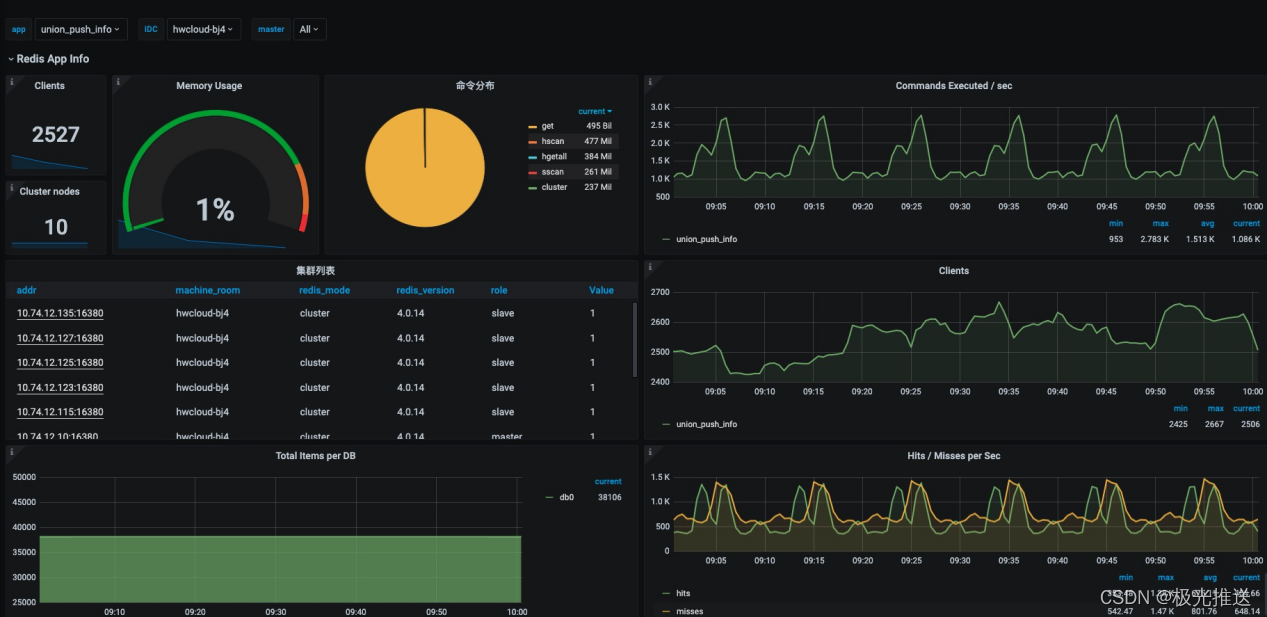The image size is (1267, 617).
Task: Click the 集群列表 table vertical scrollbar
Action: coord(635,340)
